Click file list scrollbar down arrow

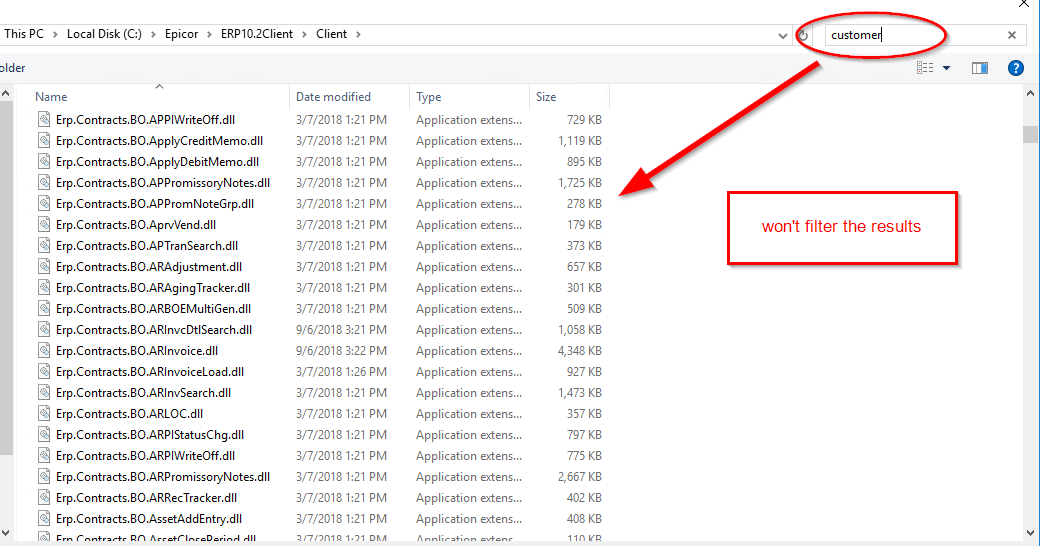[1030, 532]
